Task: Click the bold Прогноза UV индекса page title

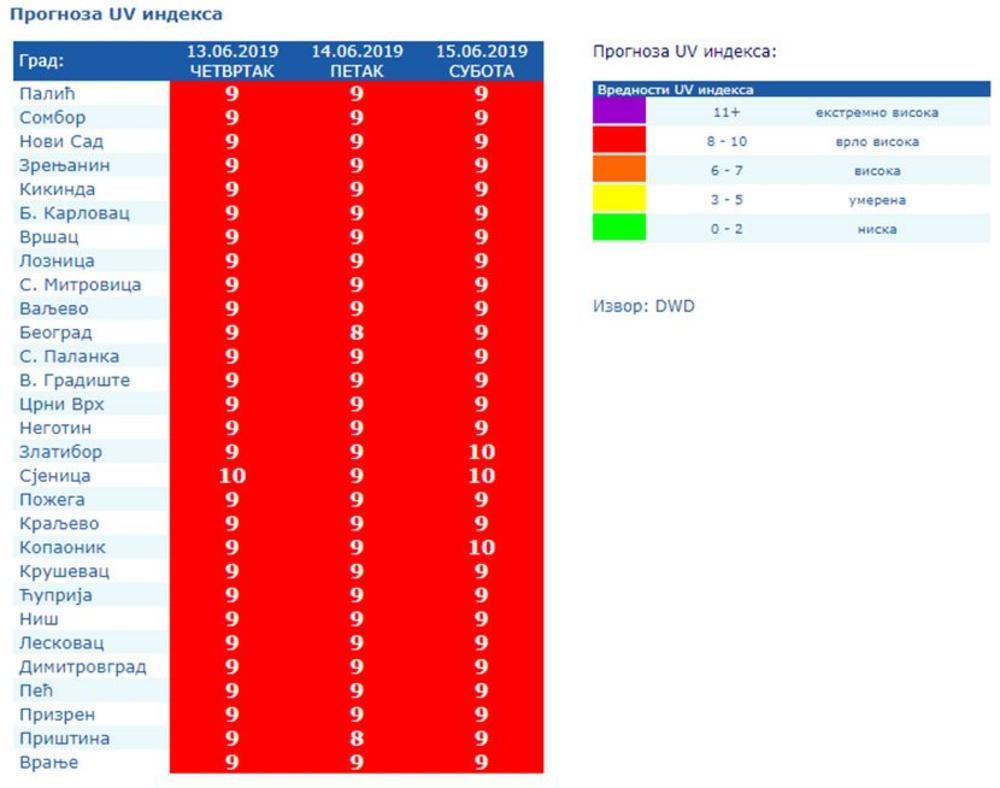Action: pos(116,15)
